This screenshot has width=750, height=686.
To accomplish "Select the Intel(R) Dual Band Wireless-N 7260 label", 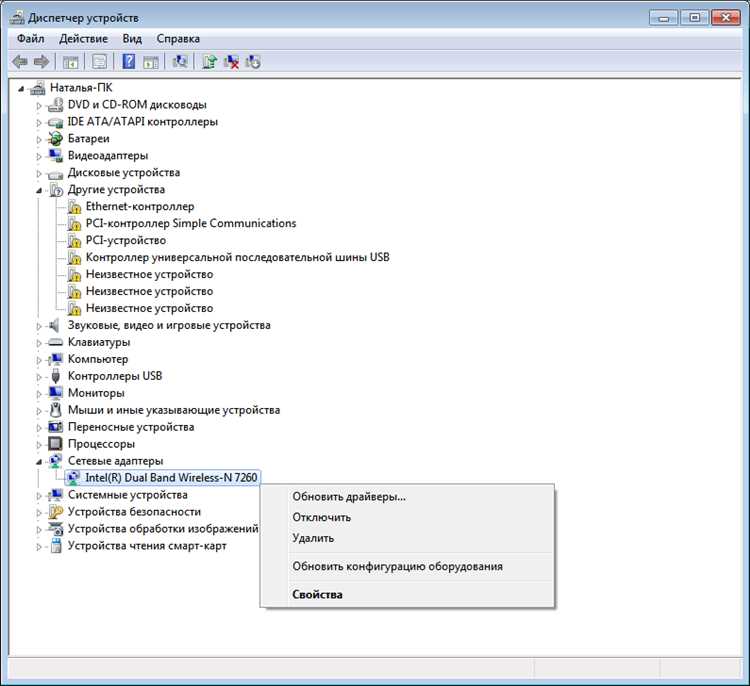I will coord(171,477).
